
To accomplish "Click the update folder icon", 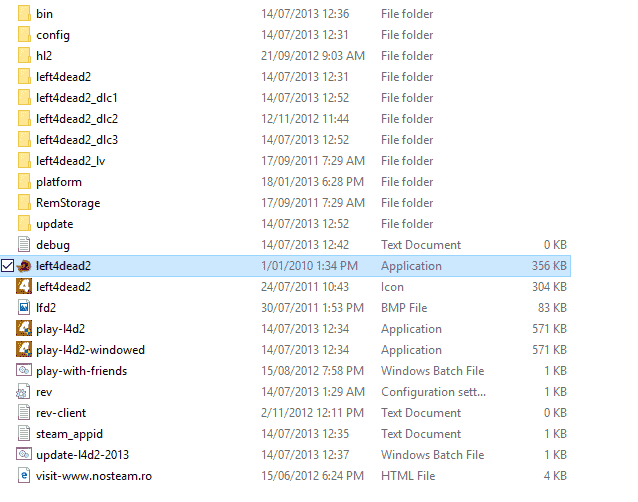I will [x=24, y=224].
